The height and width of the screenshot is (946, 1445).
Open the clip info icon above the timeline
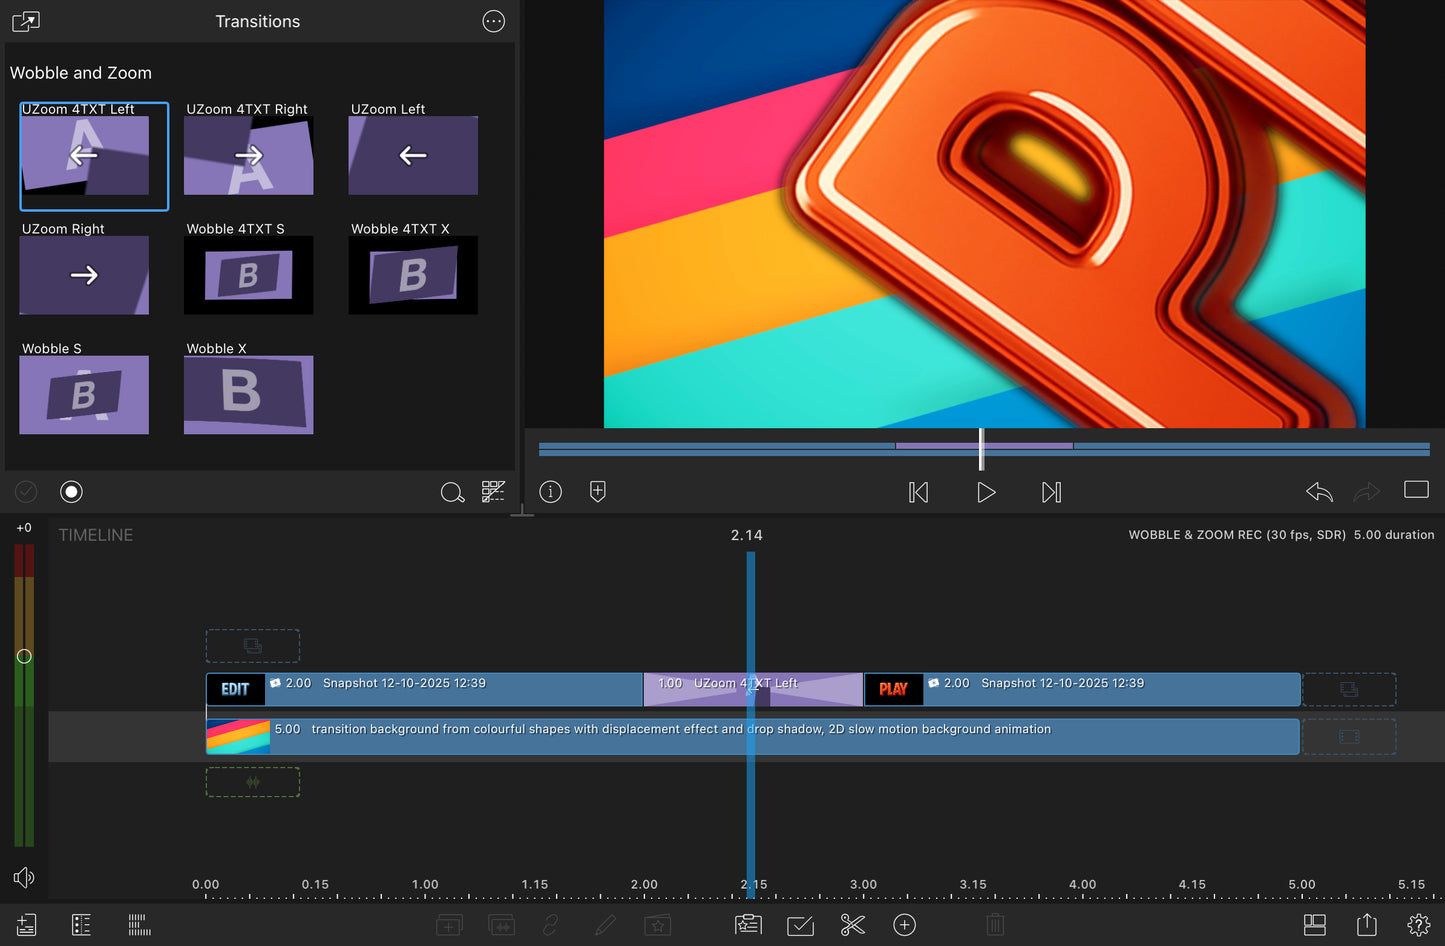pyautogui.click(x=550, y=491)
